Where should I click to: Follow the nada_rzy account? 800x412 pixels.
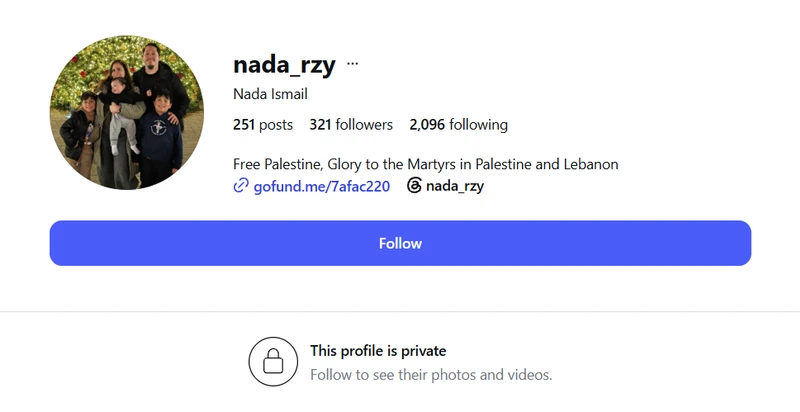[400, 243]
